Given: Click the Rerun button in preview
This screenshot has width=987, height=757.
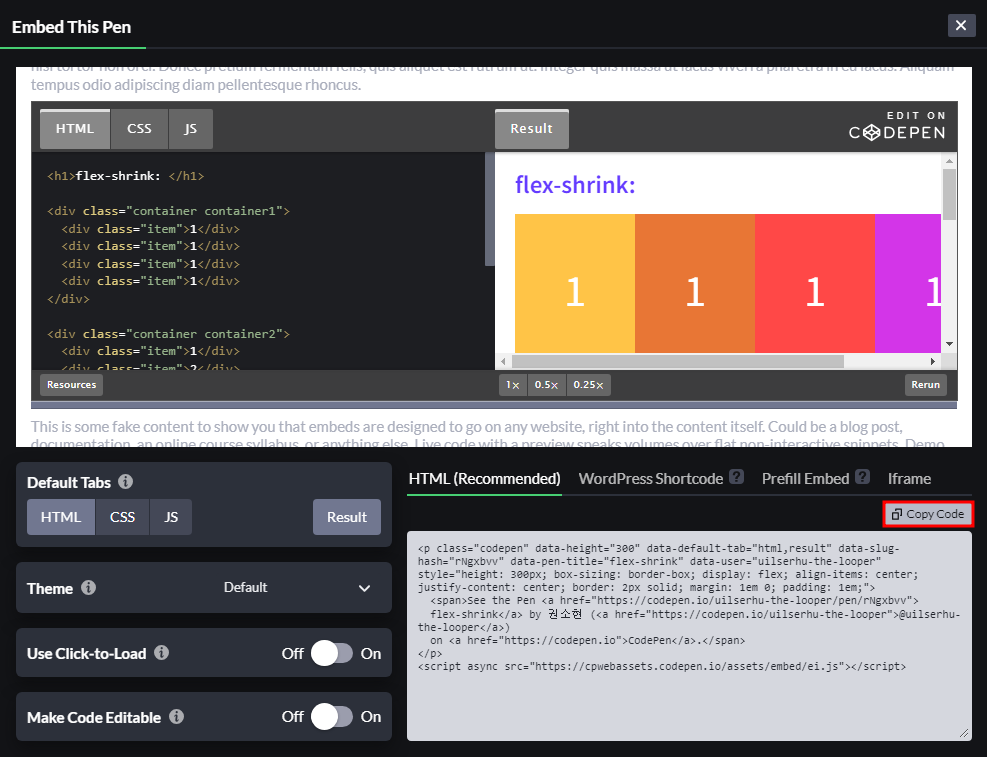Looking at the screenshot, I should pos(925,384).
